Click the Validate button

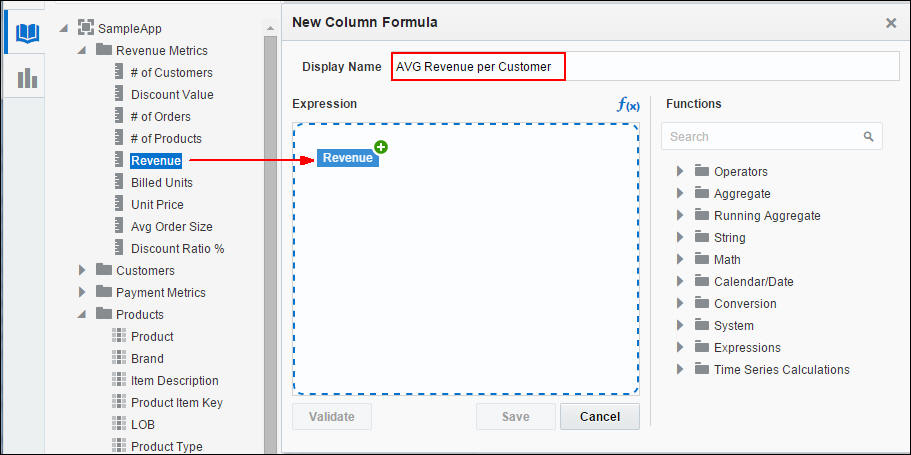point(331,416)
